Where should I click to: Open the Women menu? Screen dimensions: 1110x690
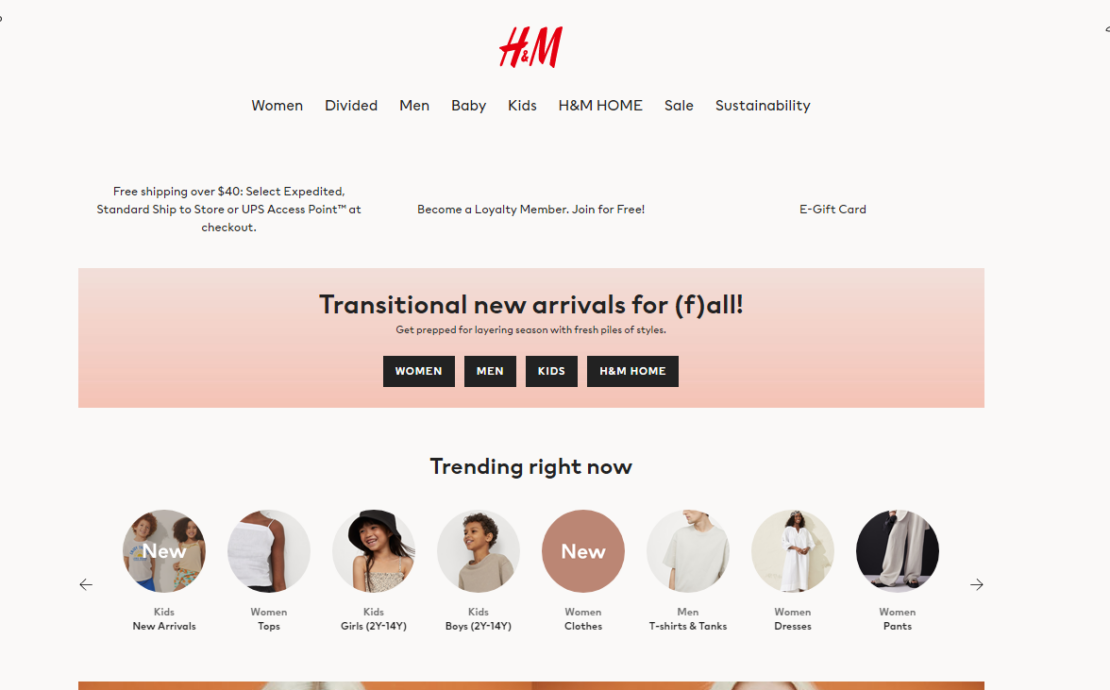coord(277,105)
